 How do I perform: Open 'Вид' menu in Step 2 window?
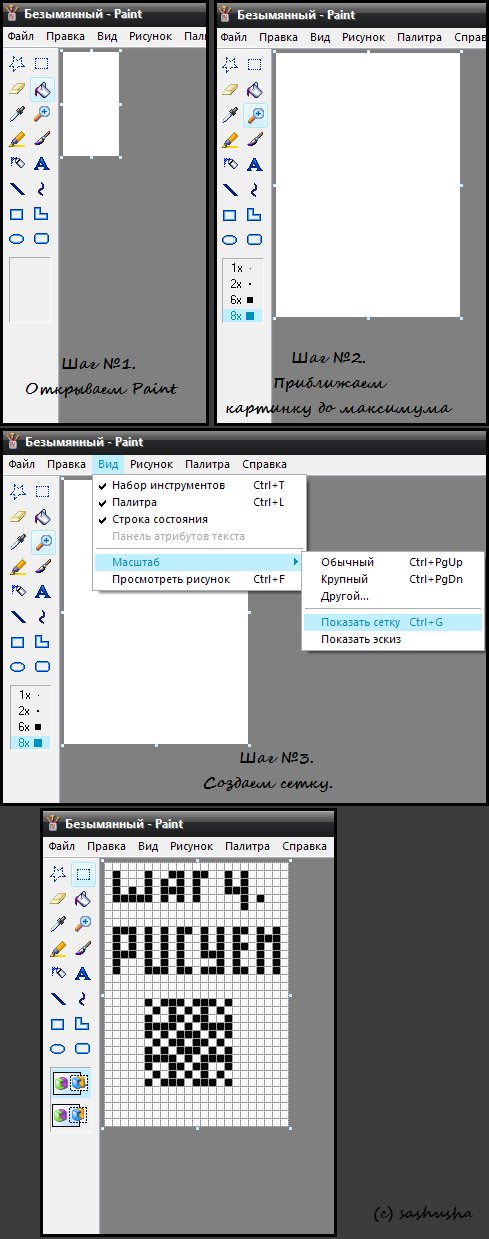click(320, 36)
